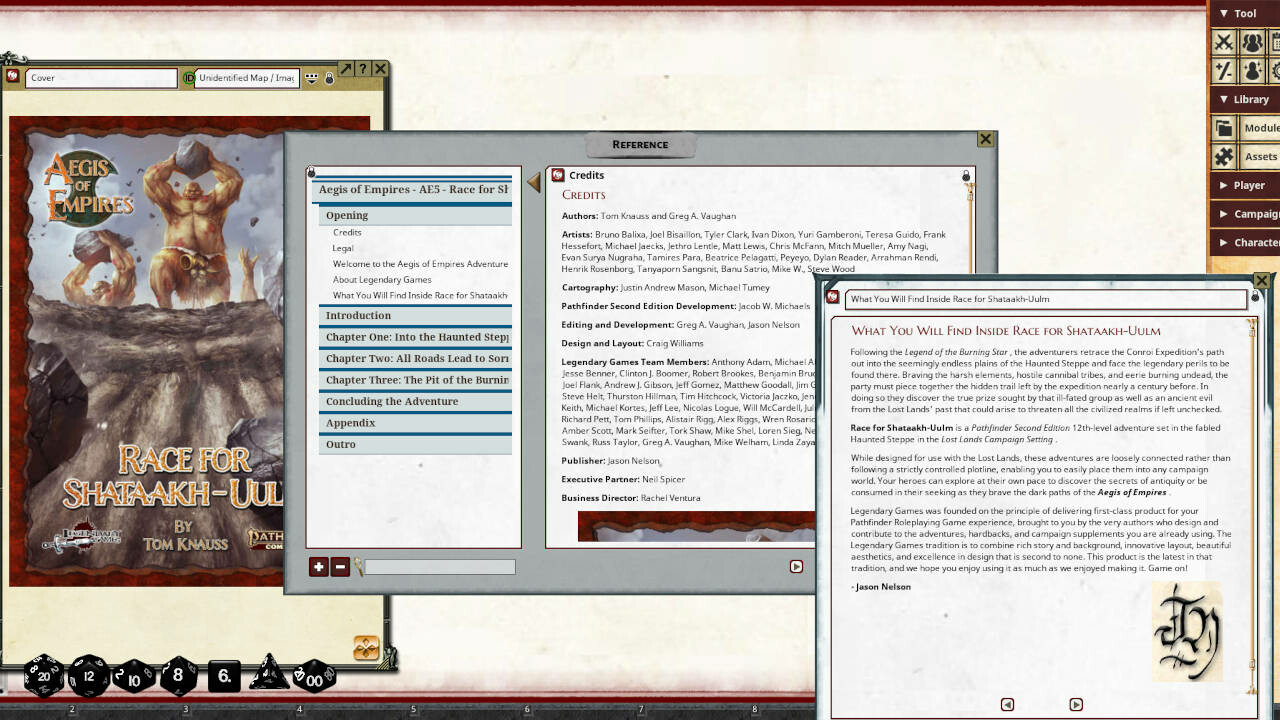
Task: Click the Reference search filter field
Action: (439, 567)
